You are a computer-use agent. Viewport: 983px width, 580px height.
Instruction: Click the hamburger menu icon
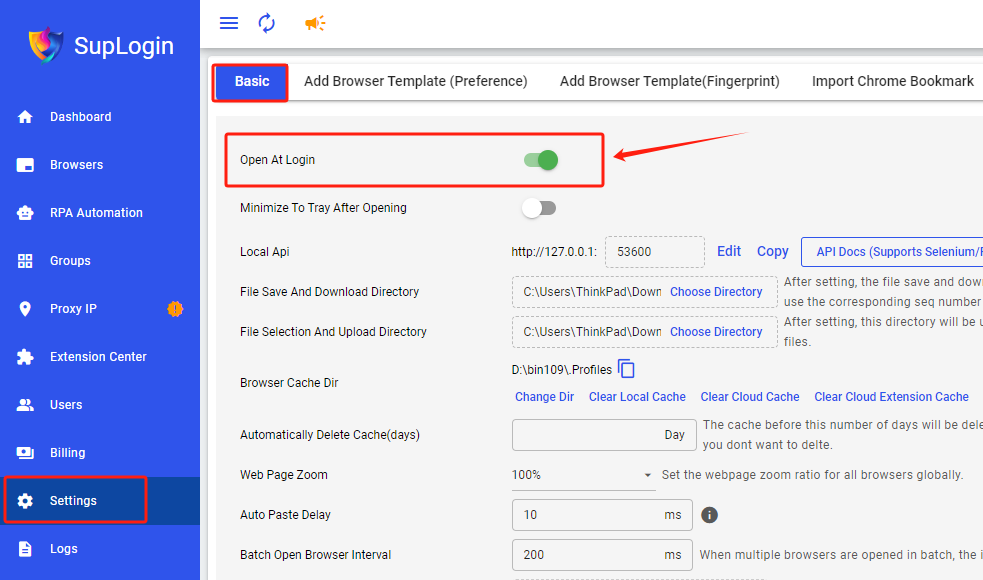[x=229, y=23]
